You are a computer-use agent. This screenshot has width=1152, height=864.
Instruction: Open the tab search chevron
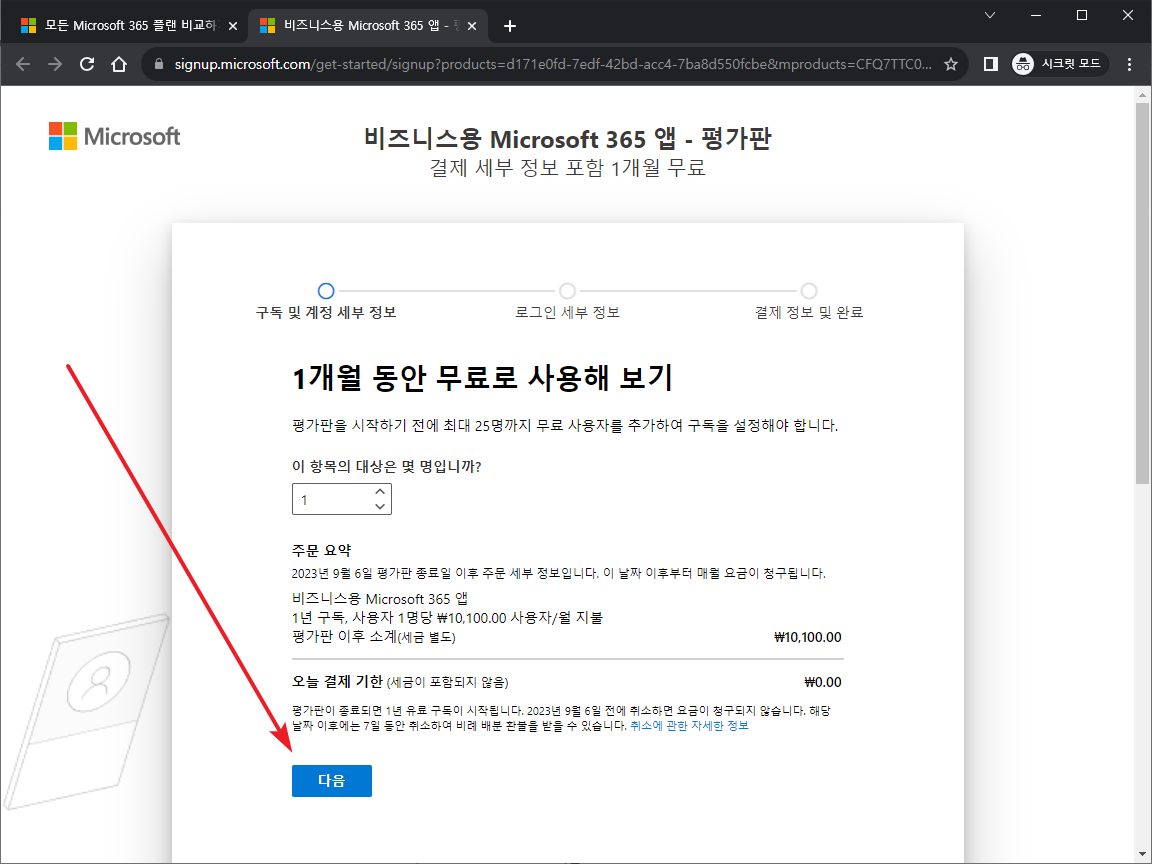click(x=990, y=15)
